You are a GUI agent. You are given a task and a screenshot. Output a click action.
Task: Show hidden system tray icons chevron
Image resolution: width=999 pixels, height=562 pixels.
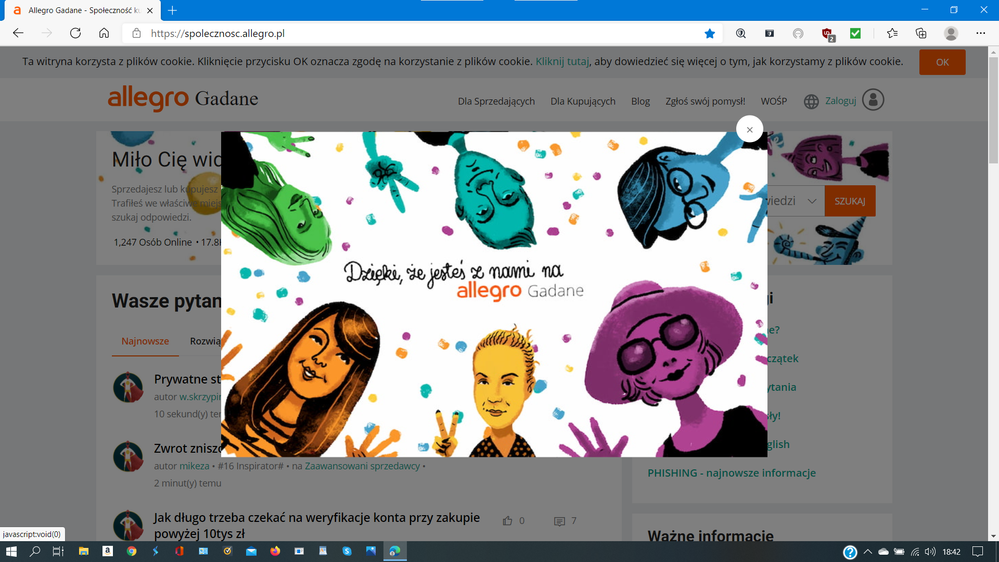point(868,551)
